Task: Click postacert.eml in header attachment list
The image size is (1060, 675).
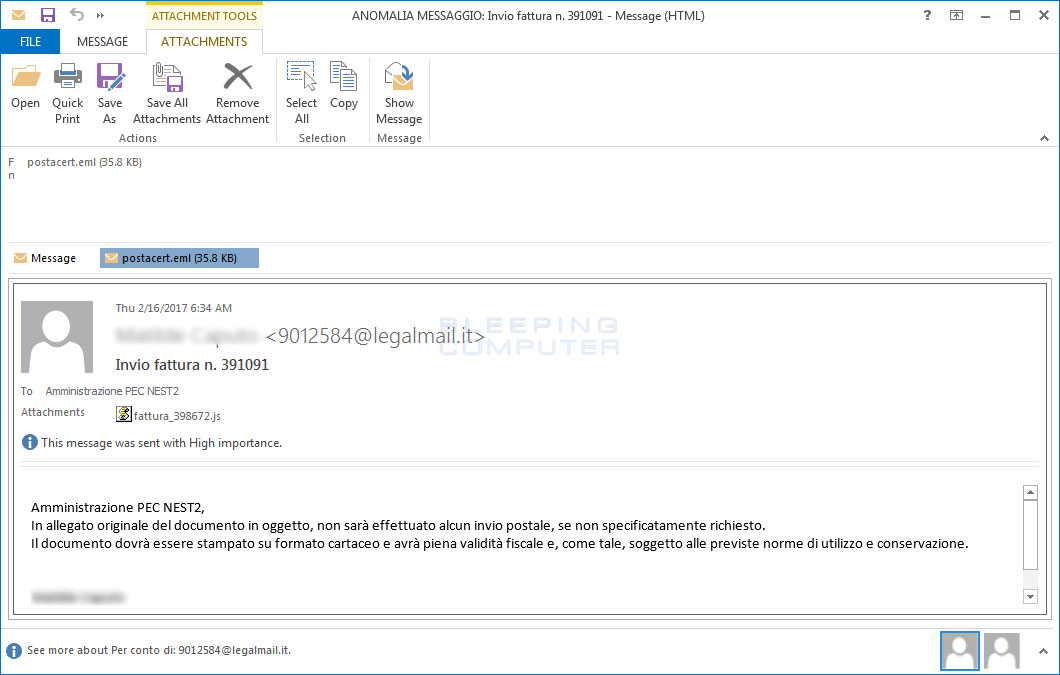Action: click(85, 162)
